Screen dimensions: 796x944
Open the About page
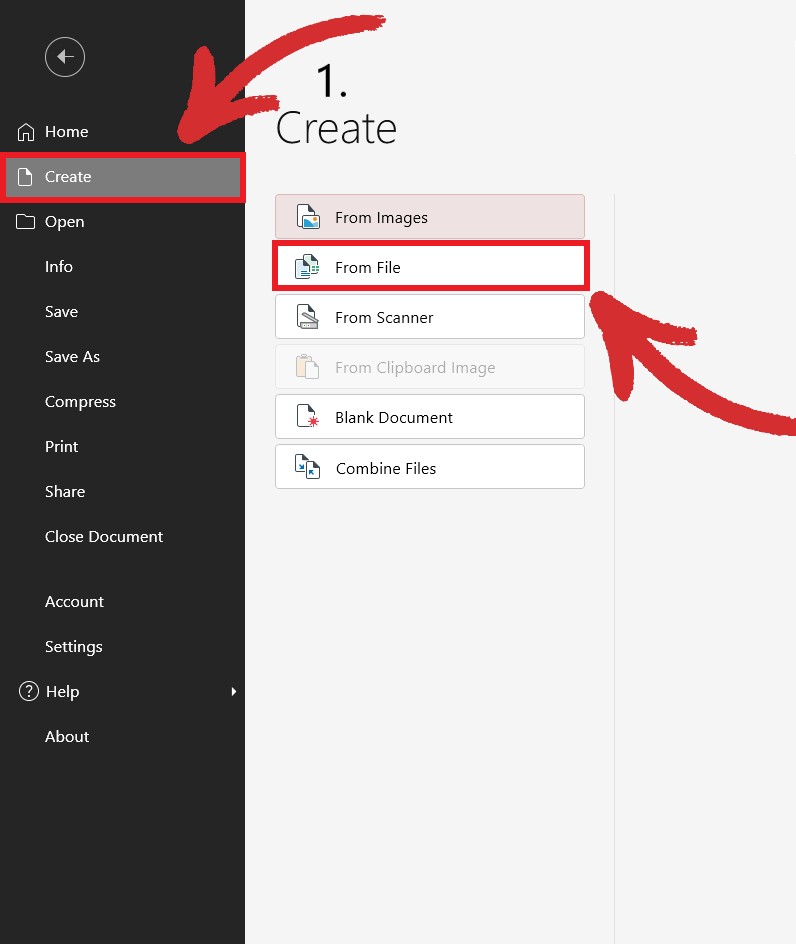[67, 737]
